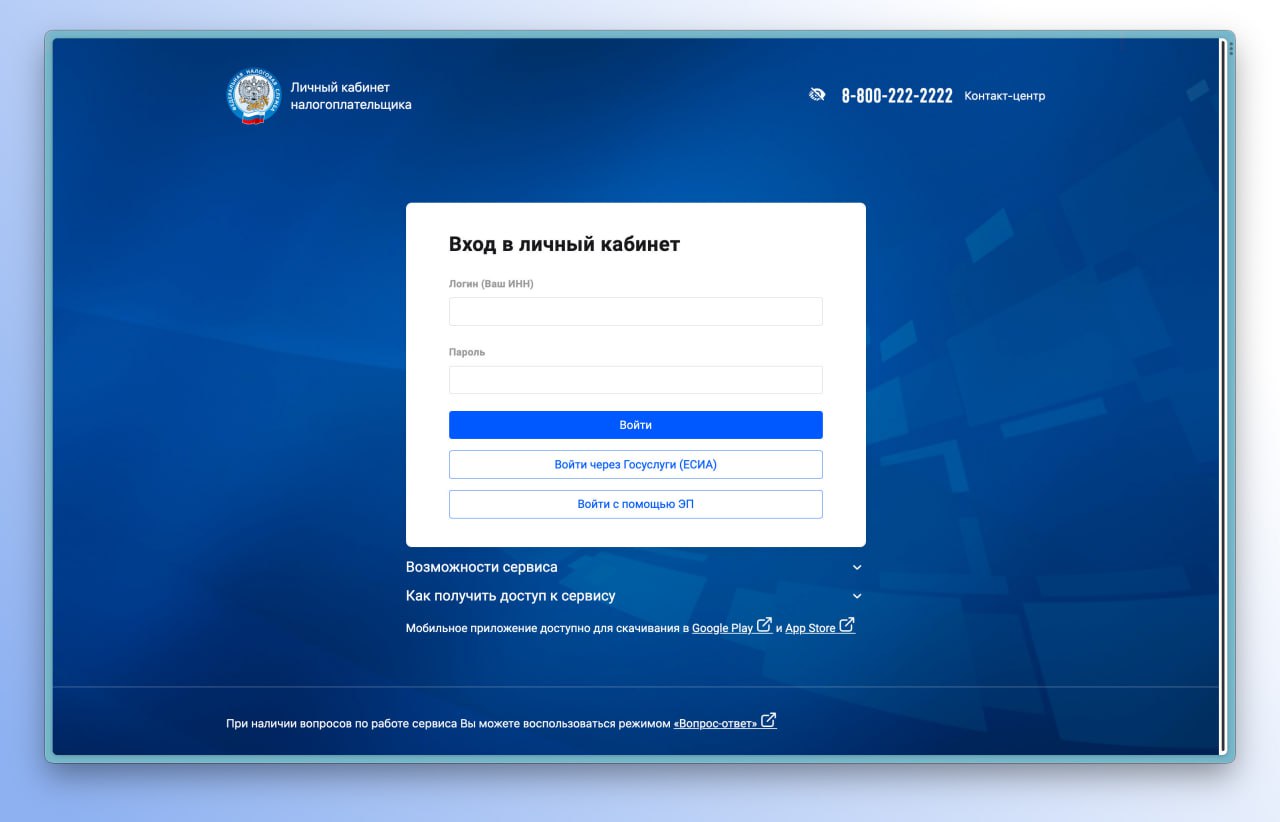The width and height of the screenshot is (1280, 822).
Task: Click the external-link icon after App Store
Action: click(847, 626)
